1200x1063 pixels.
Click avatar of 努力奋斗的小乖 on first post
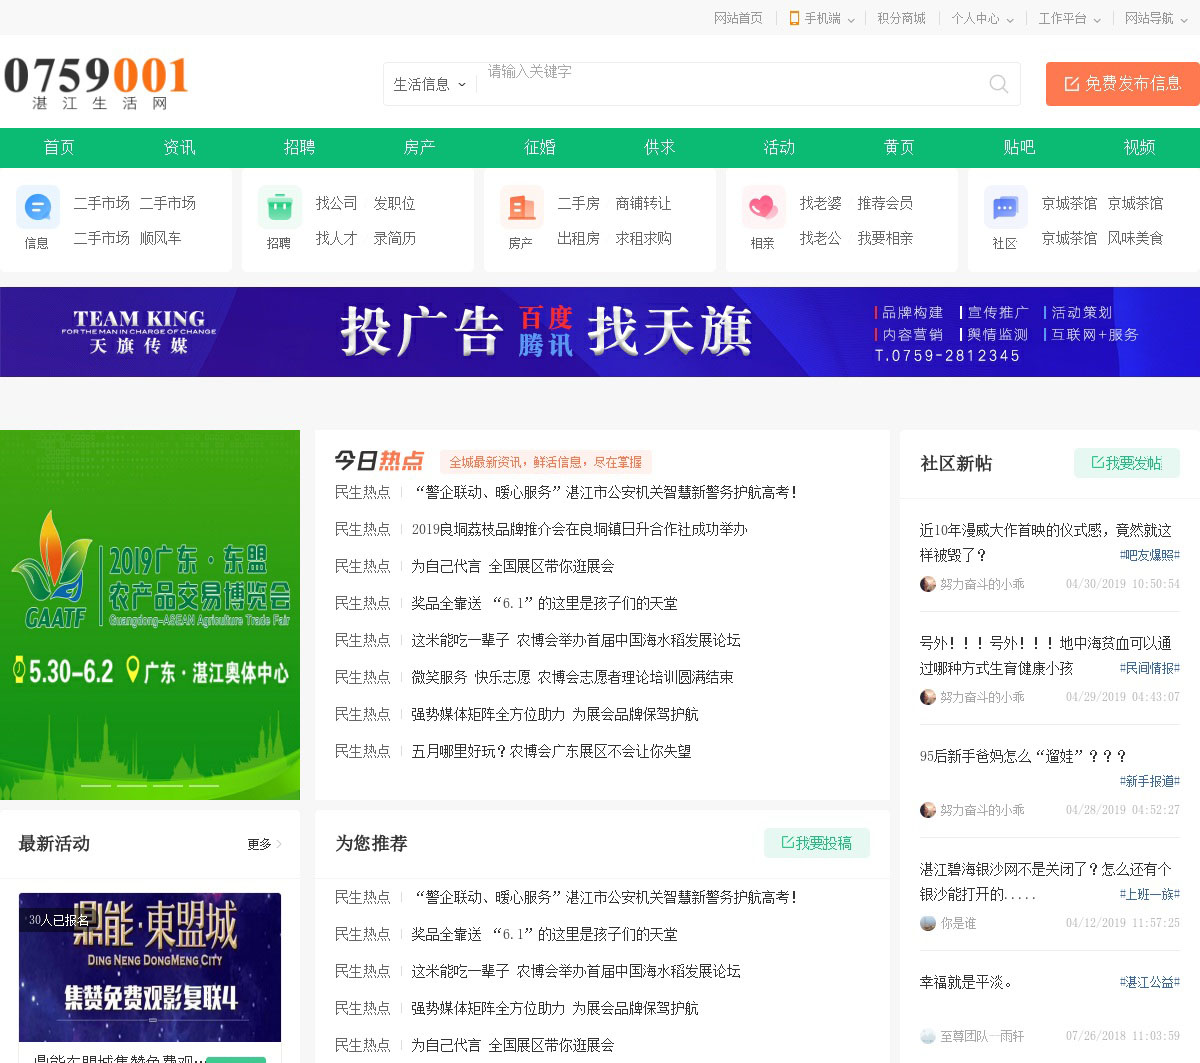tap(928, 584)
